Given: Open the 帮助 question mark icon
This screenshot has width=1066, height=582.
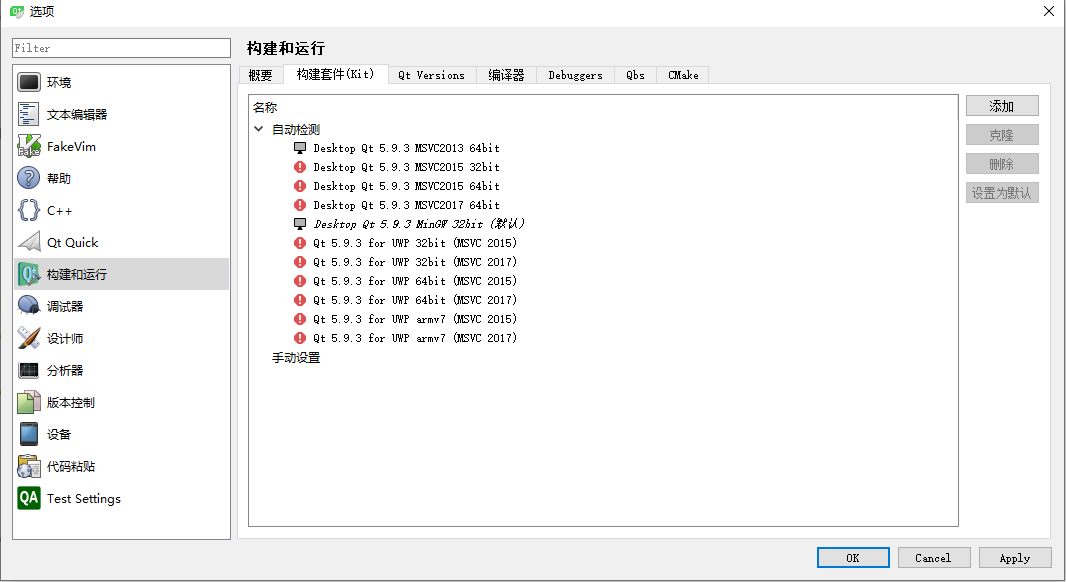Looking at the screenshot, I should tap(29, 178).
